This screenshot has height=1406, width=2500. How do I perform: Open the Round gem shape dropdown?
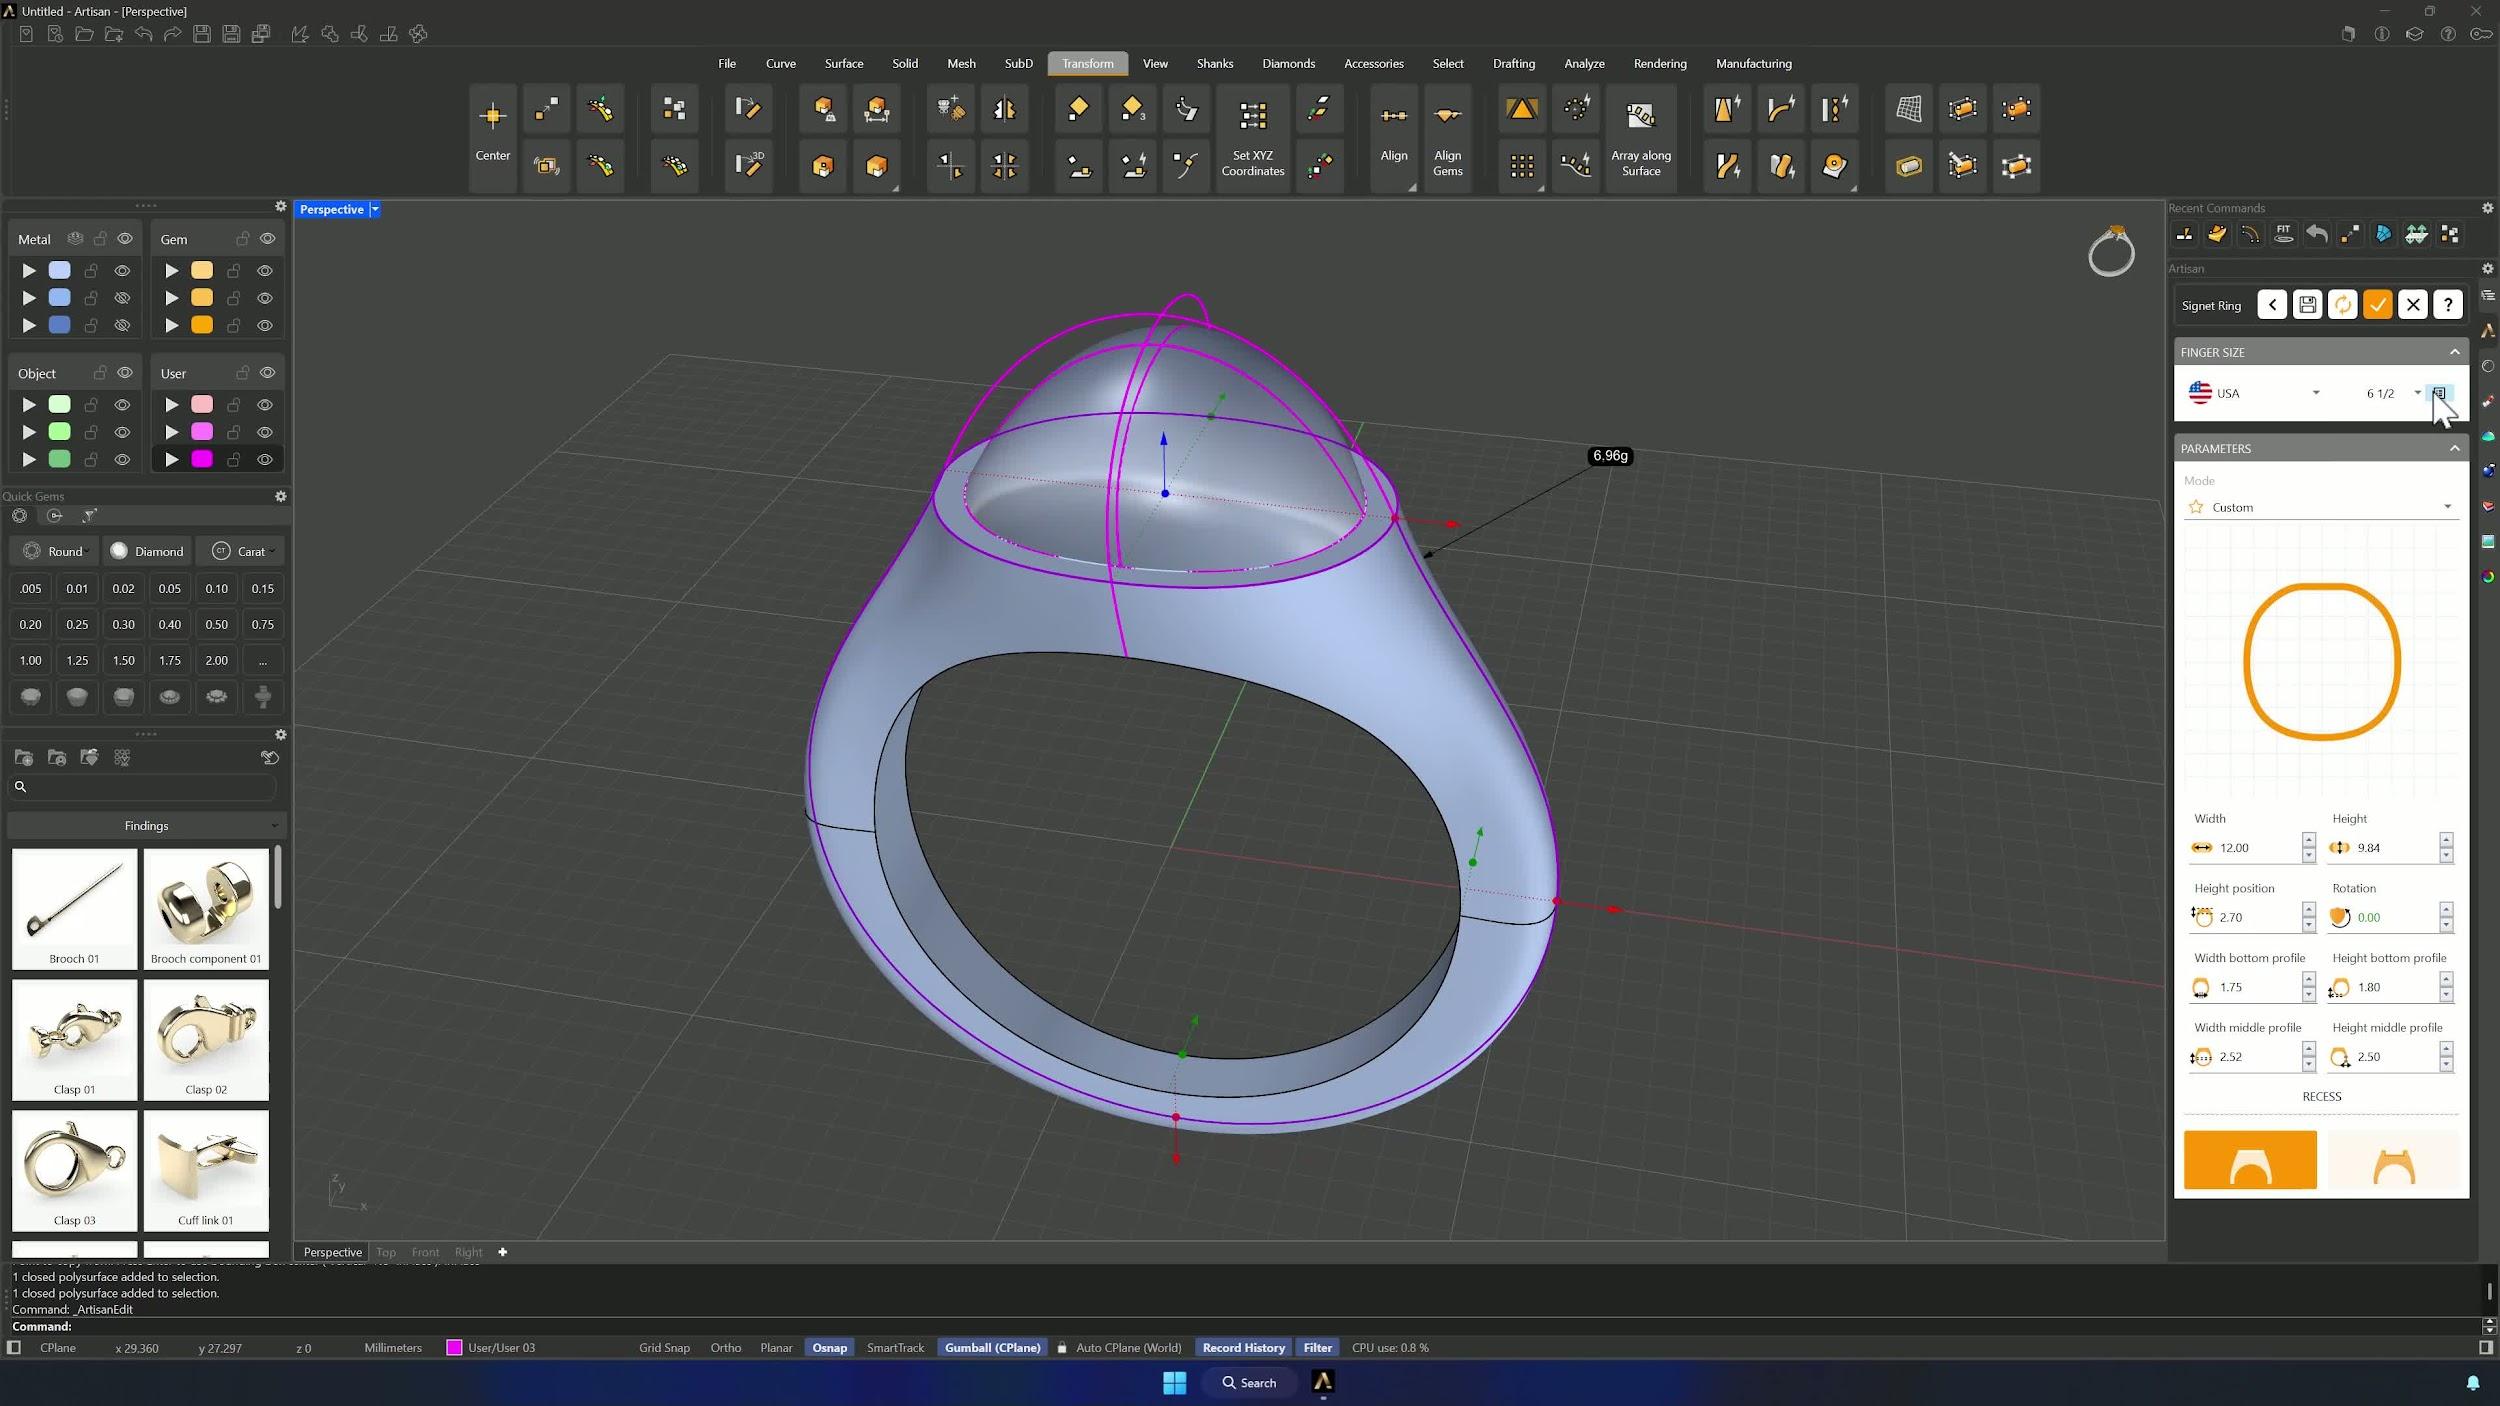56,551
